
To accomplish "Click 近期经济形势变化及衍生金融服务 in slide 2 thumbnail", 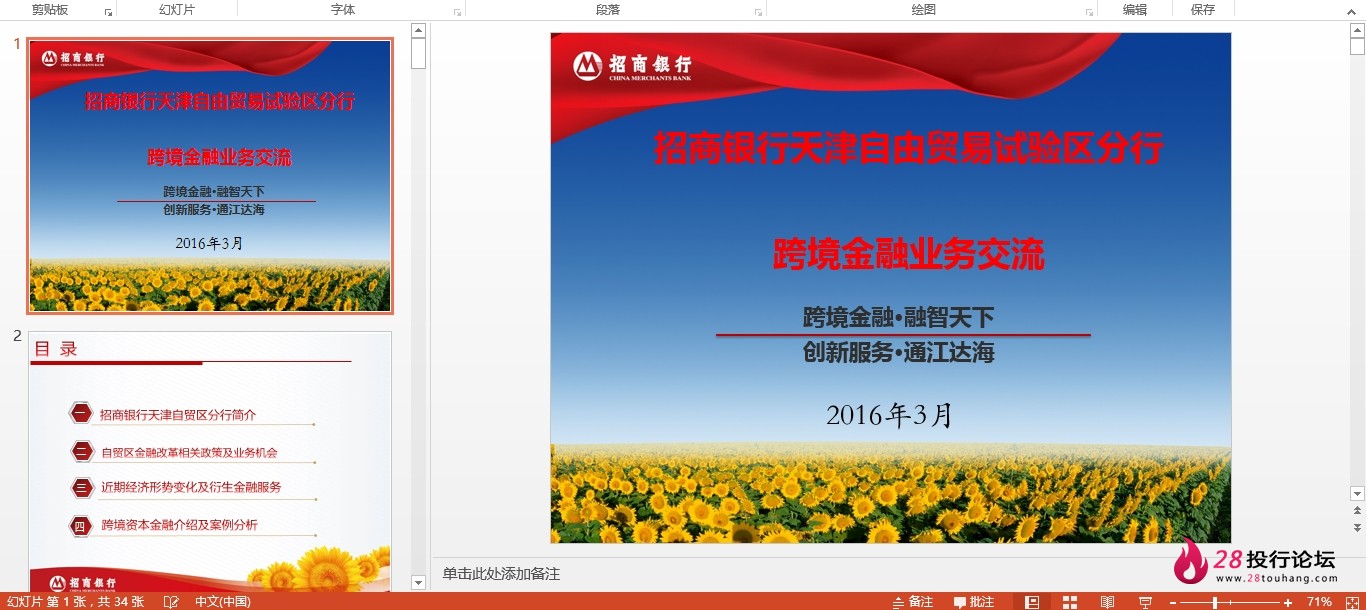I will (x=191, y=487).
